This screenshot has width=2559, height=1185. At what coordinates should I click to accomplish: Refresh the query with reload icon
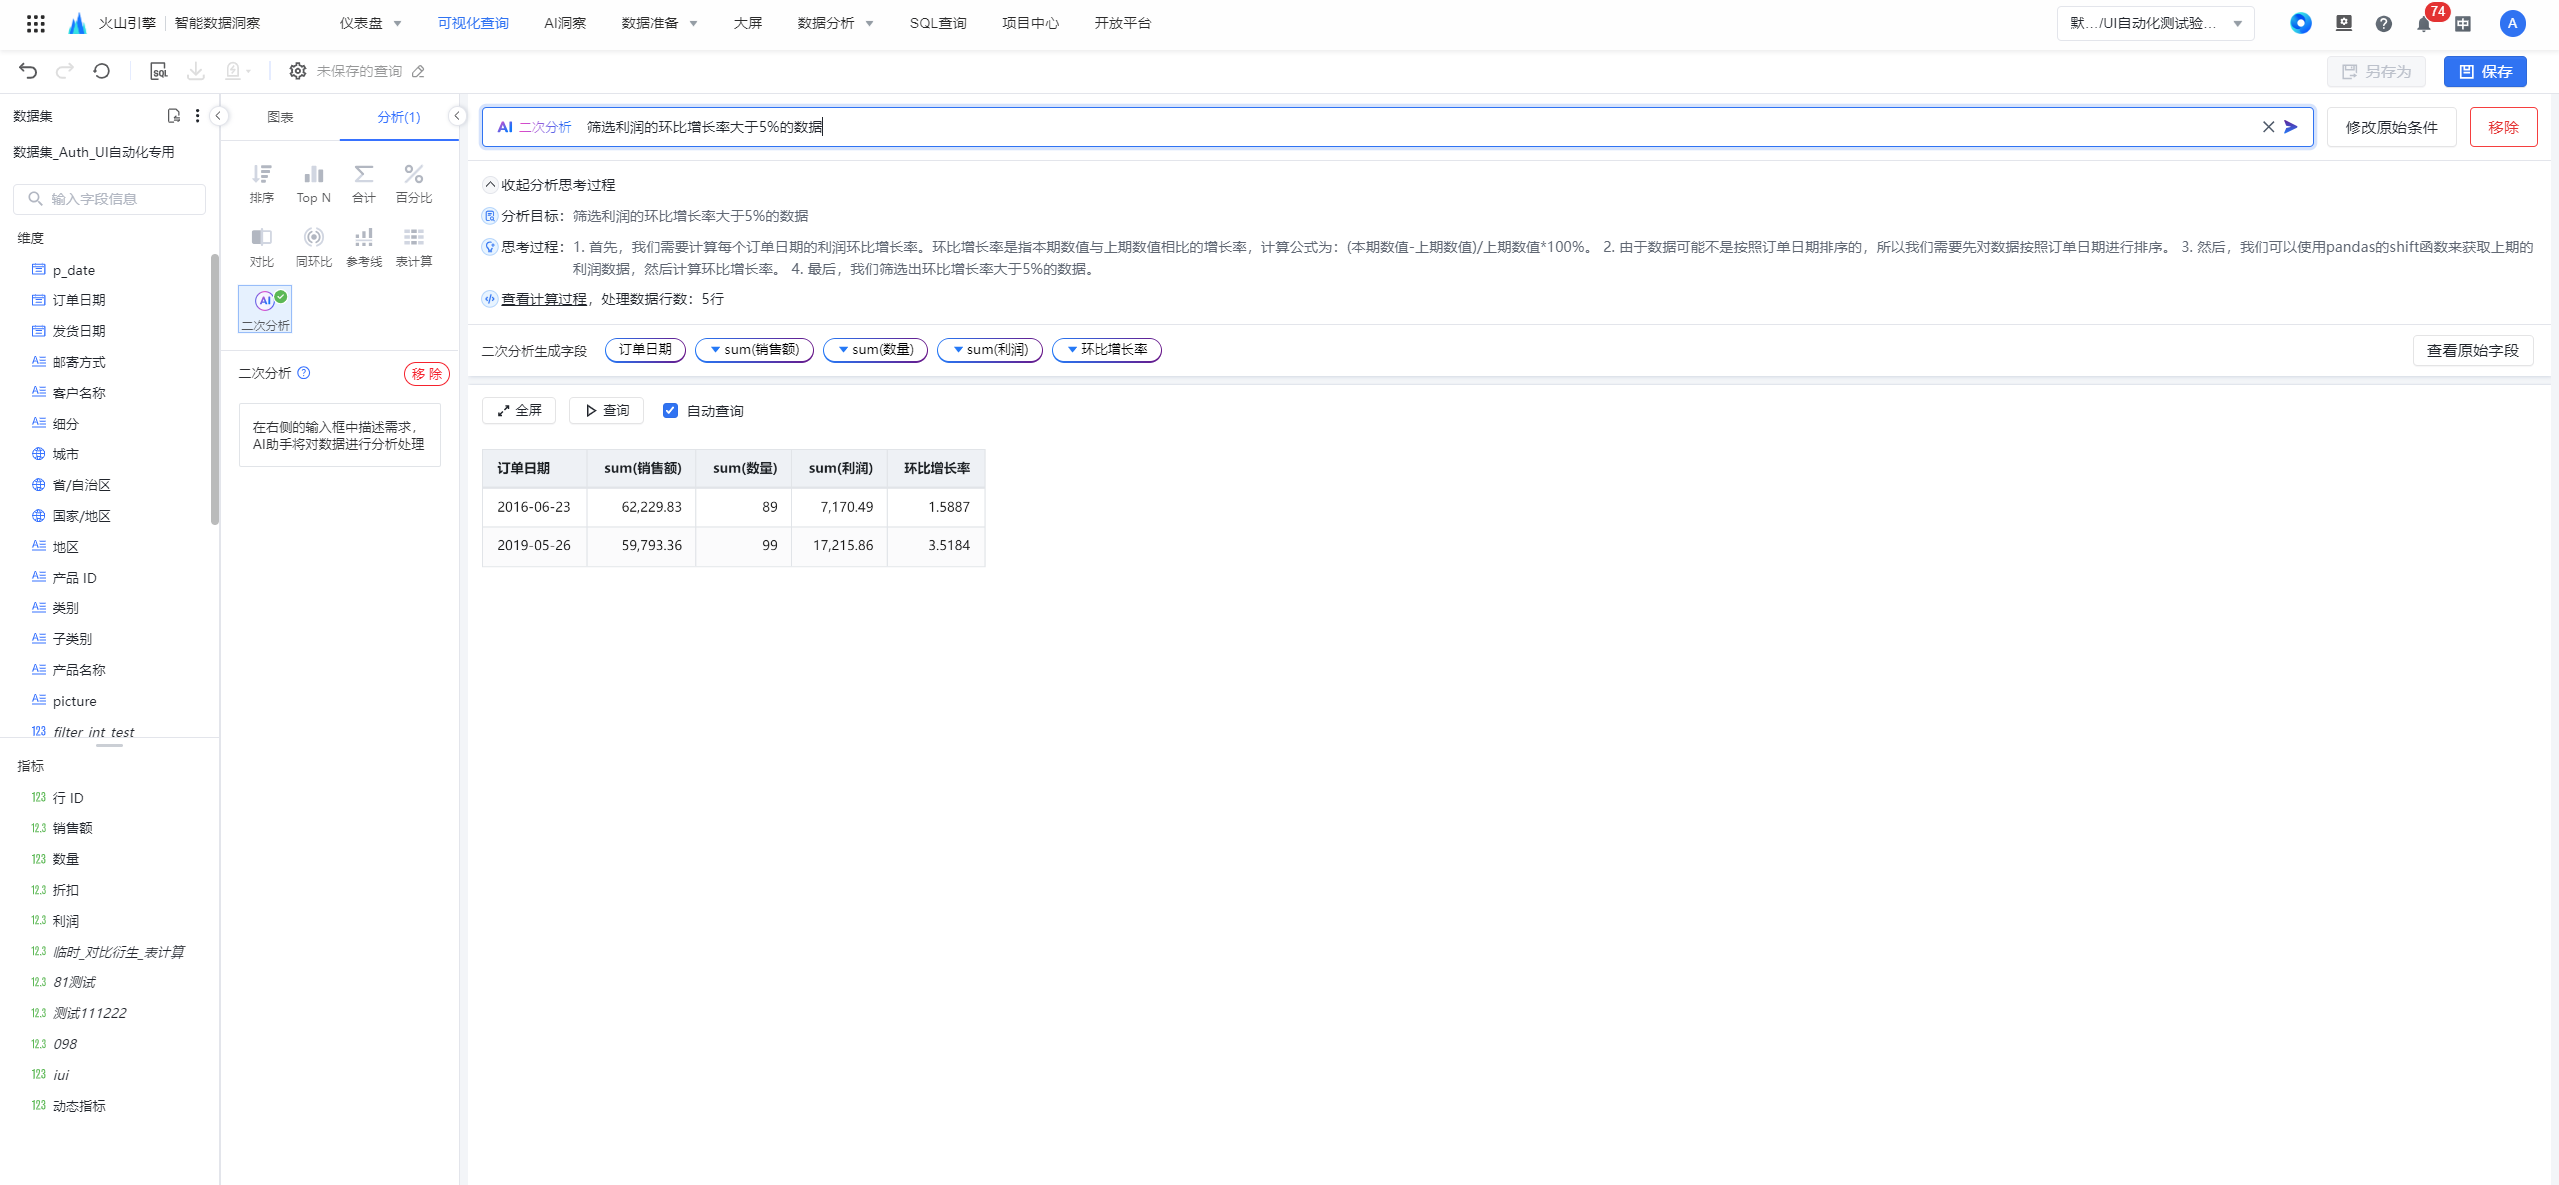point(102,71)
